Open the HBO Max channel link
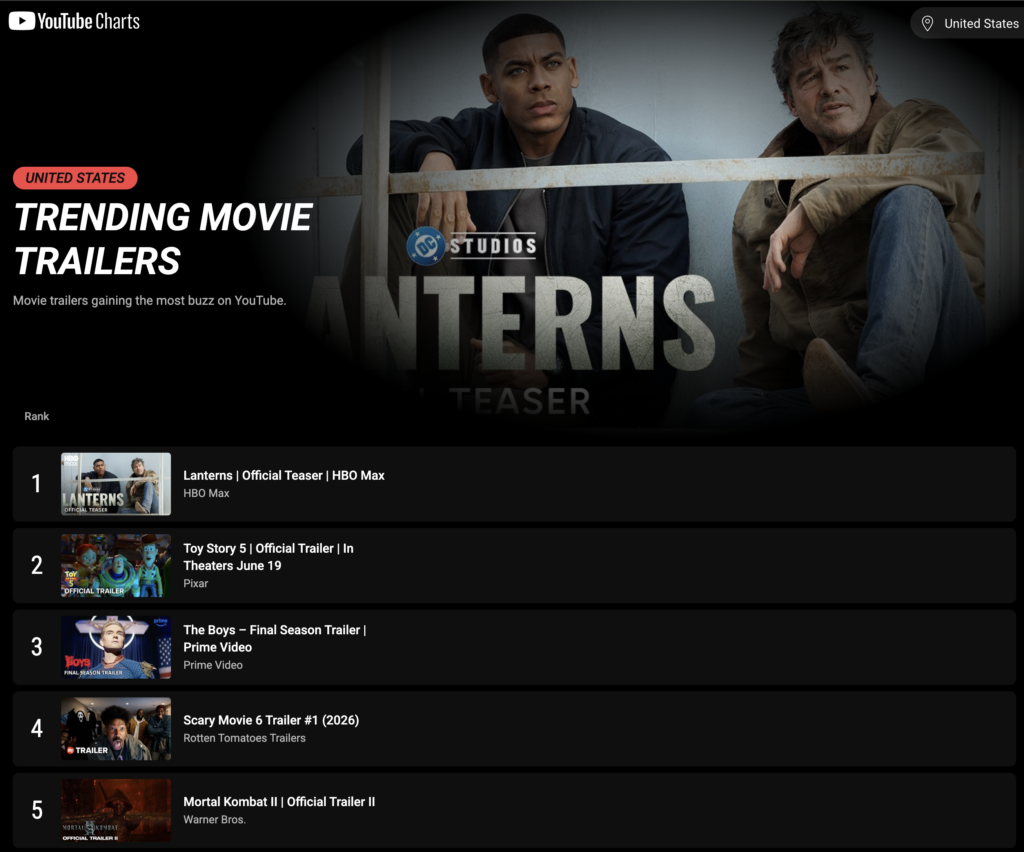This screenshot has width=1024, height=852. [206, 493]
